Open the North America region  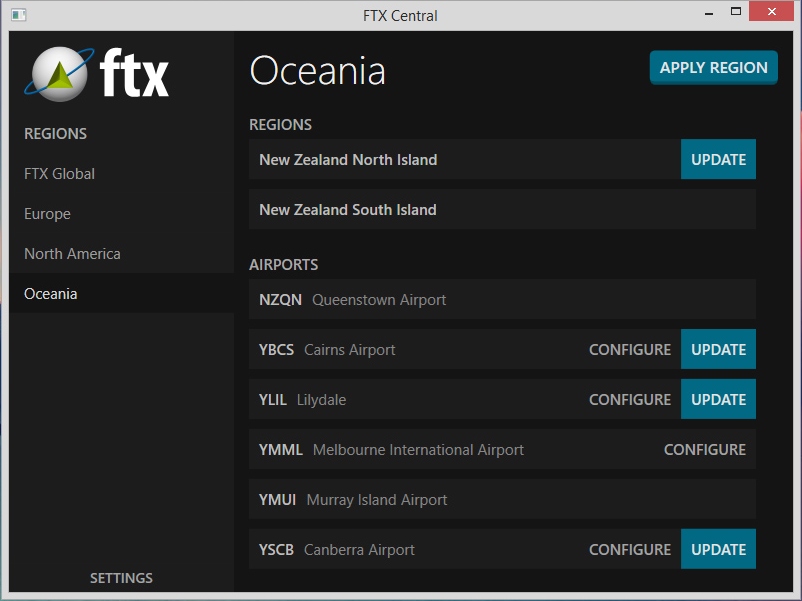[72, 254]
